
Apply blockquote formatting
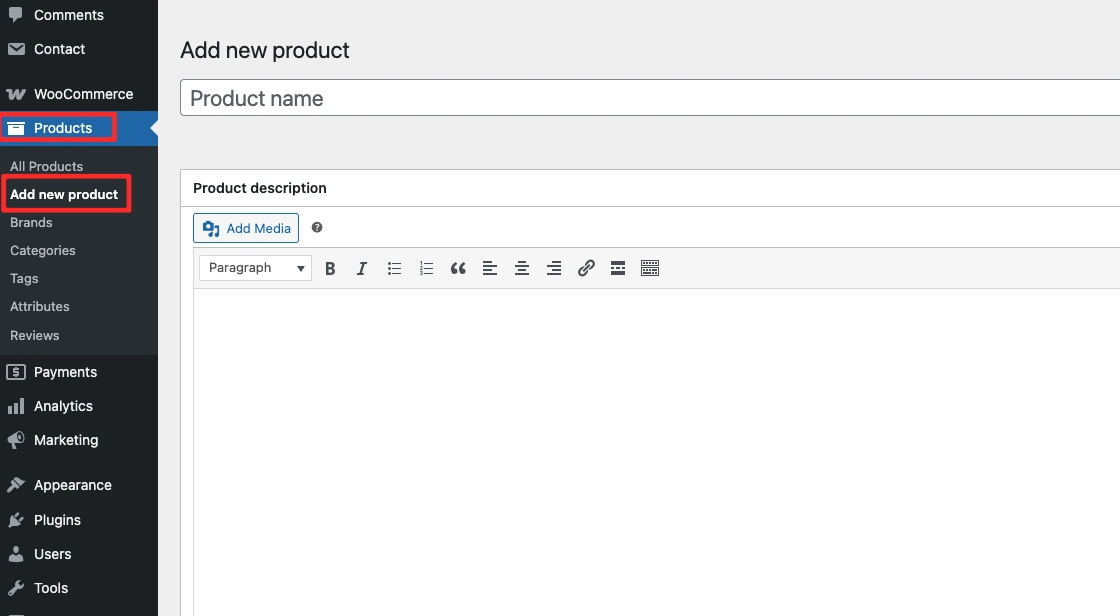click(x=458, y=268)
